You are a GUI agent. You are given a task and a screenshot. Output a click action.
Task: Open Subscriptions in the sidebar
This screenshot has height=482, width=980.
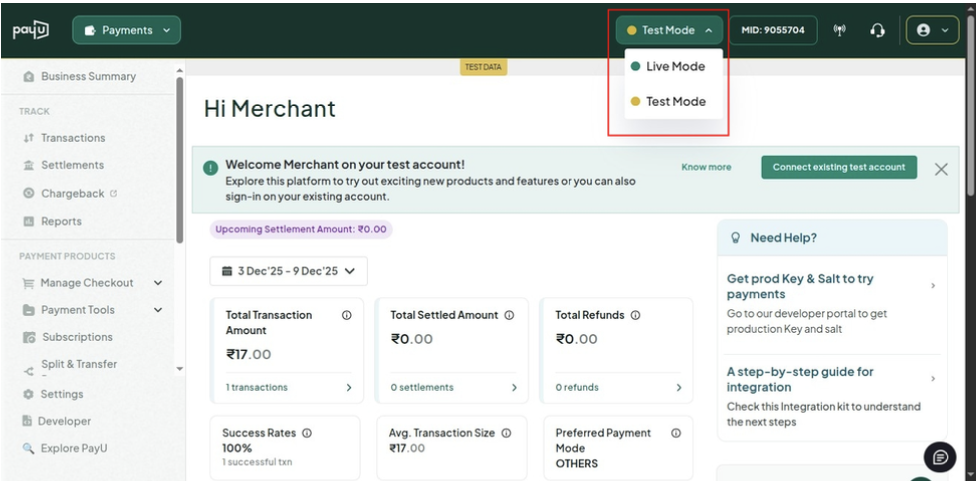point(78,337)
